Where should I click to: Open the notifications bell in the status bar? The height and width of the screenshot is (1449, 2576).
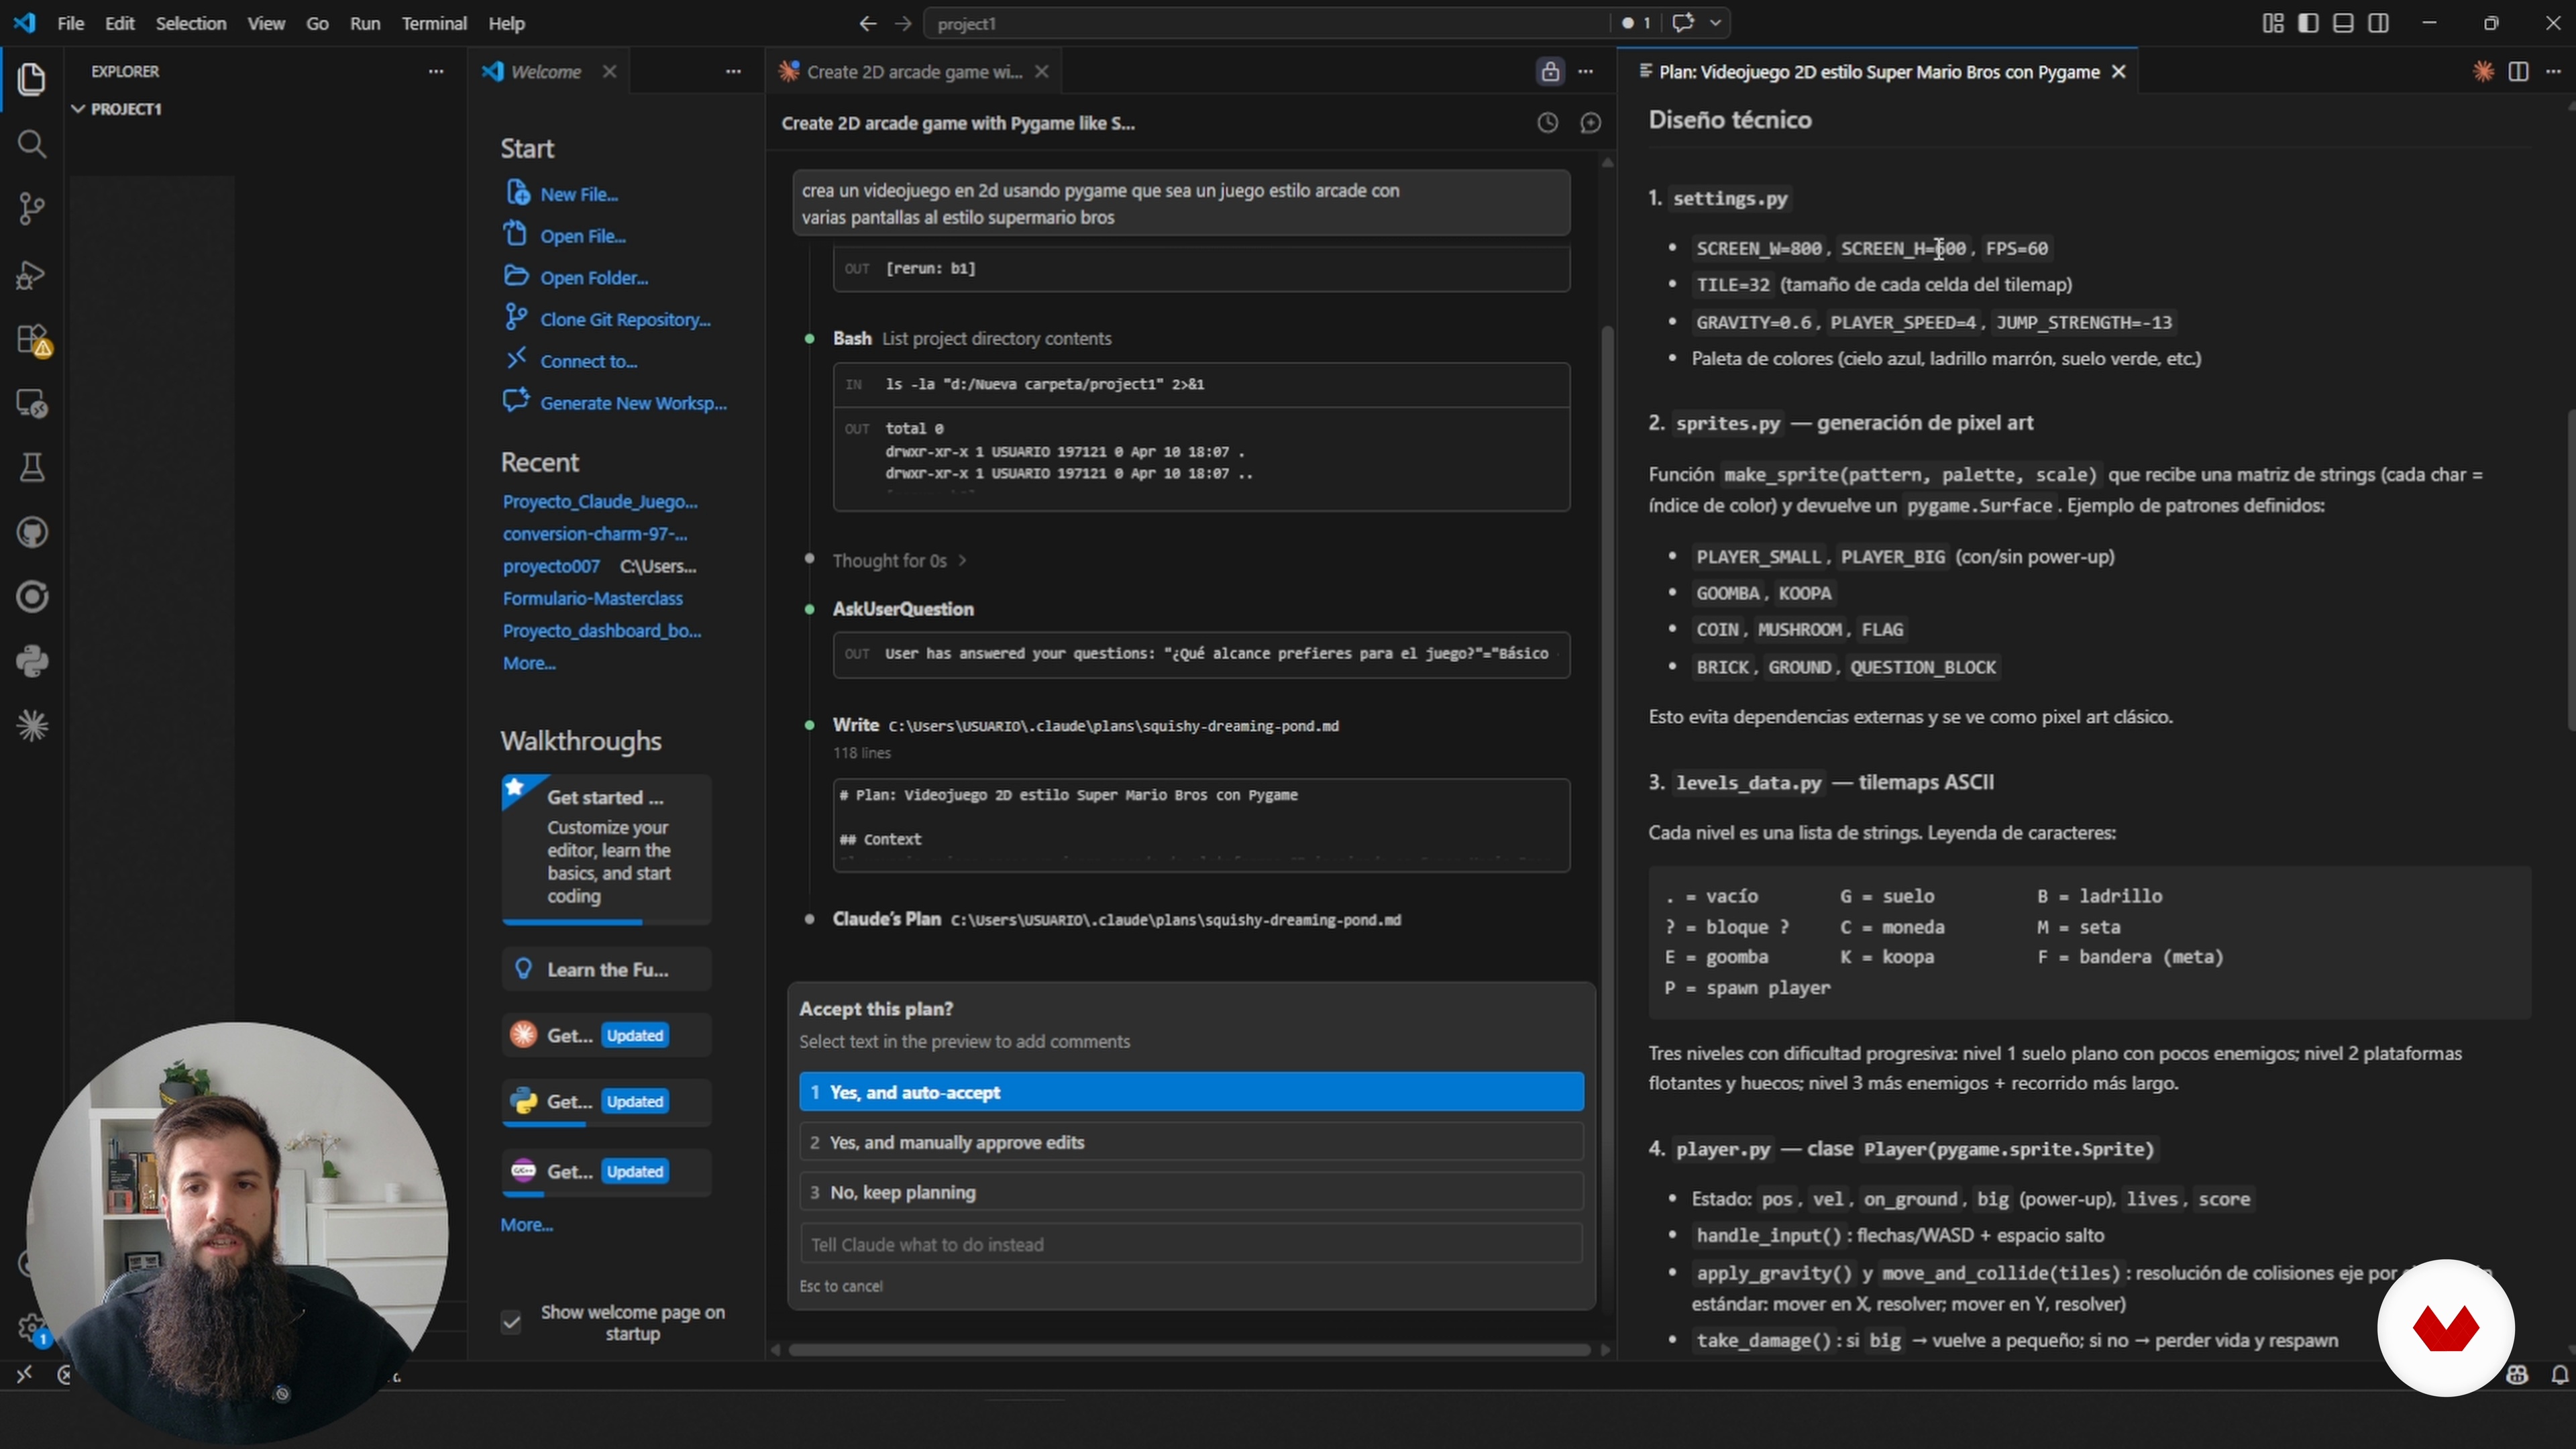tap(2559, 1376)
